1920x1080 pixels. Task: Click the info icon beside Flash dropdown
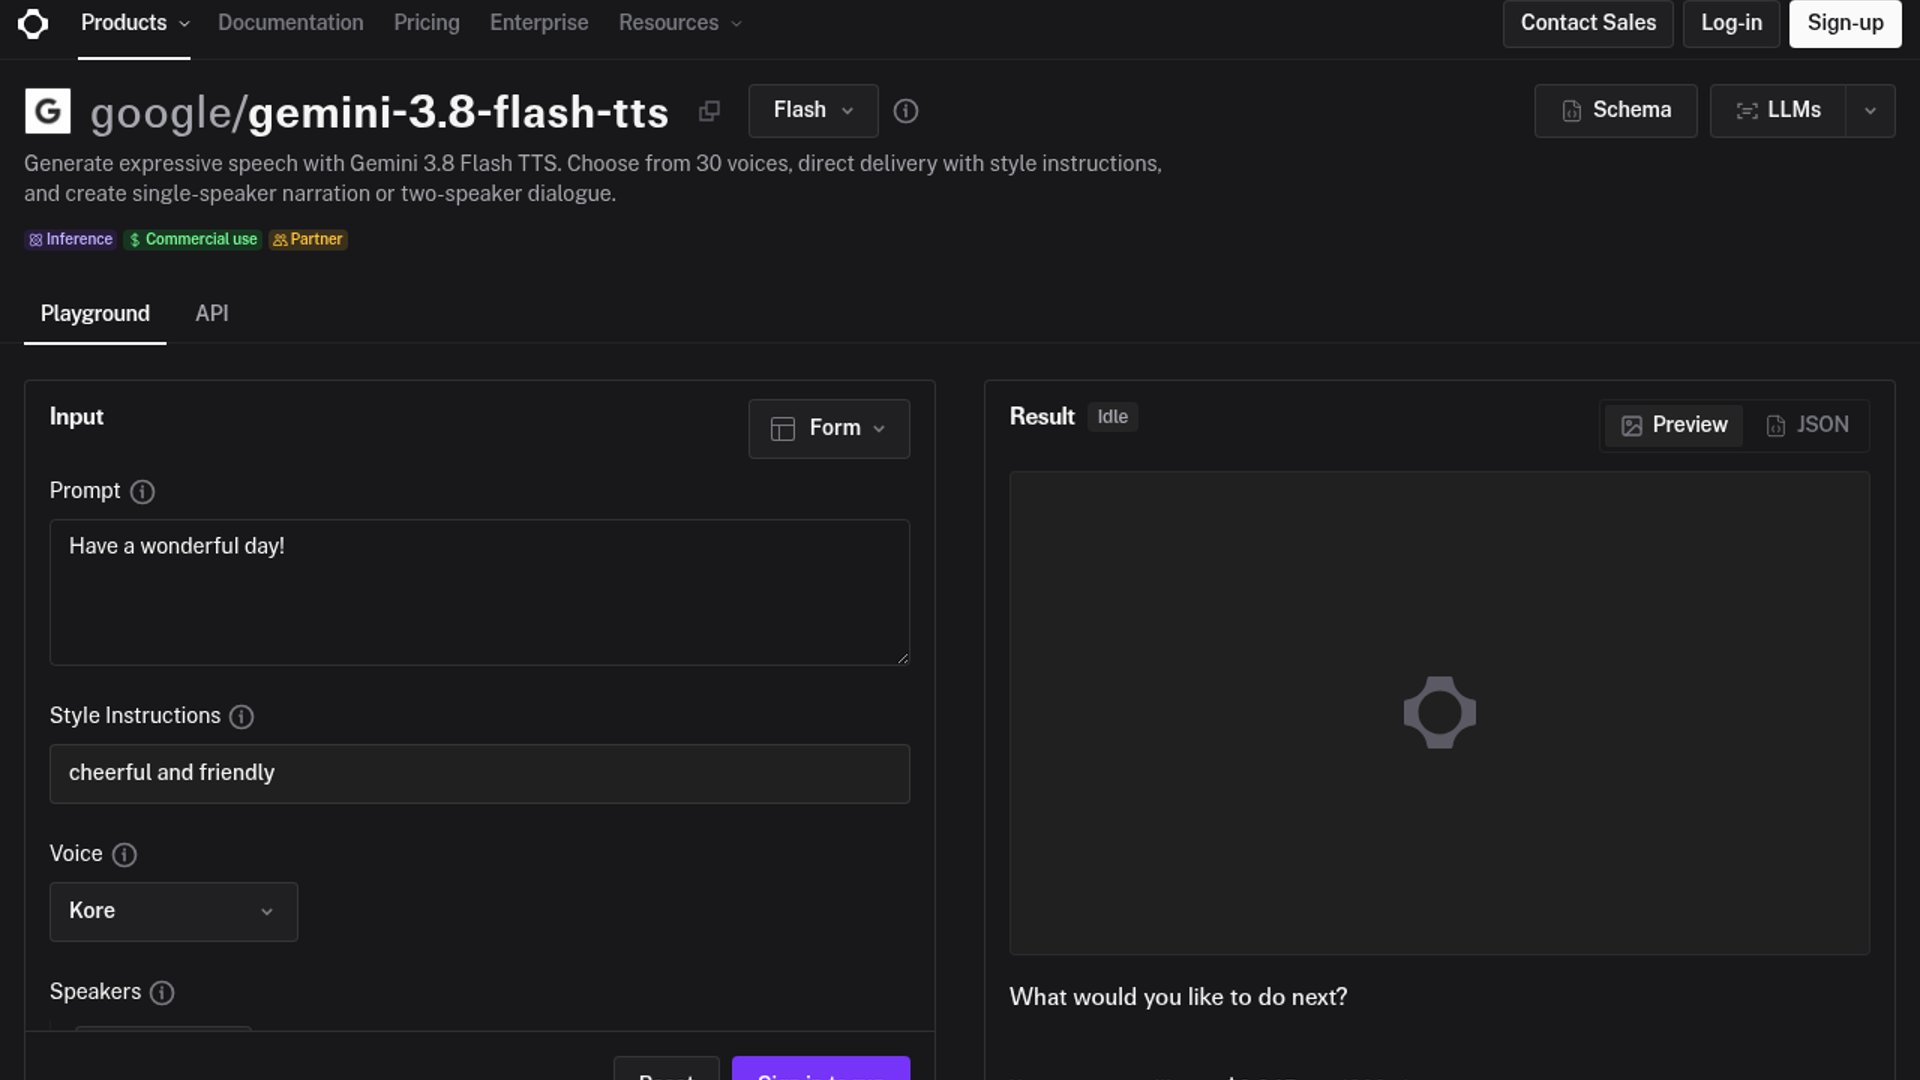906,111
